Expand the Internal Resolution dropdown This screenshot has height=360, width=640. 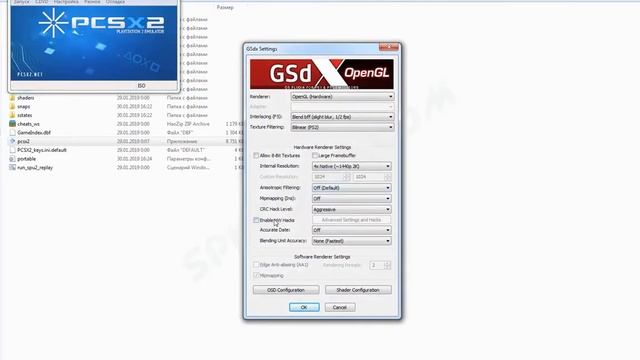[351, 167]
